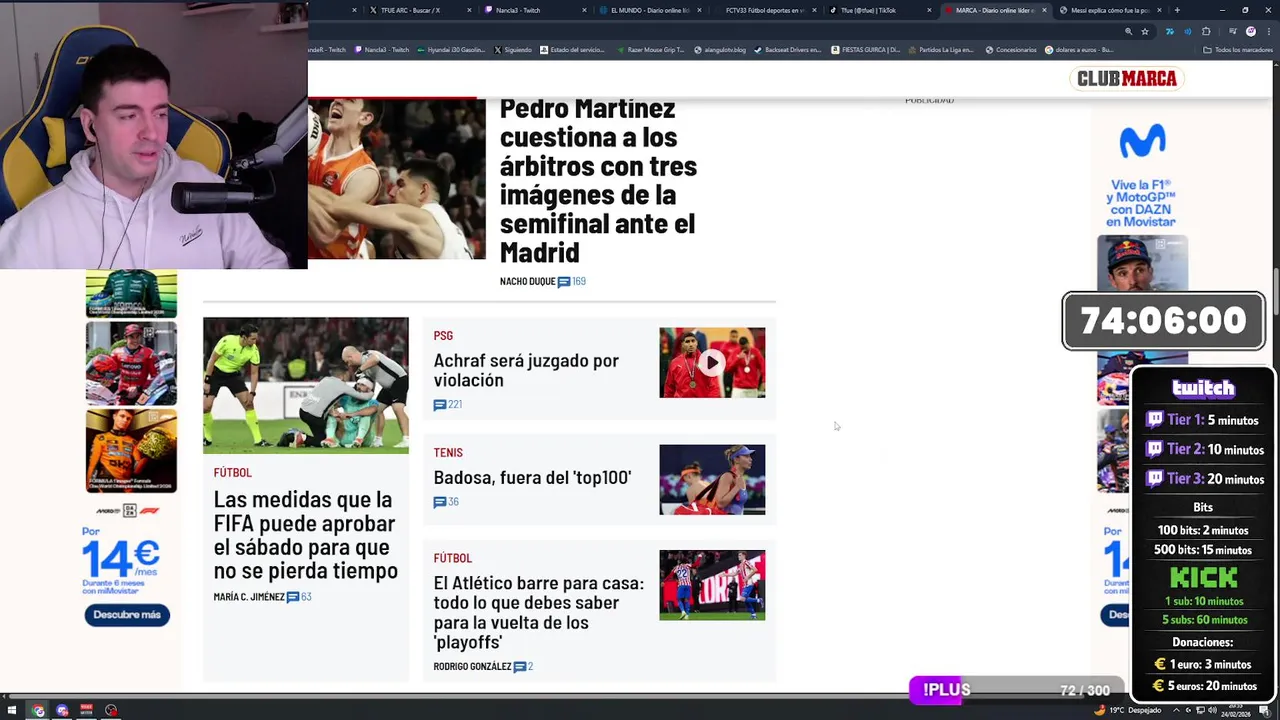
Task: Open the browser profile avatar icon
Action: (1250, 31)
